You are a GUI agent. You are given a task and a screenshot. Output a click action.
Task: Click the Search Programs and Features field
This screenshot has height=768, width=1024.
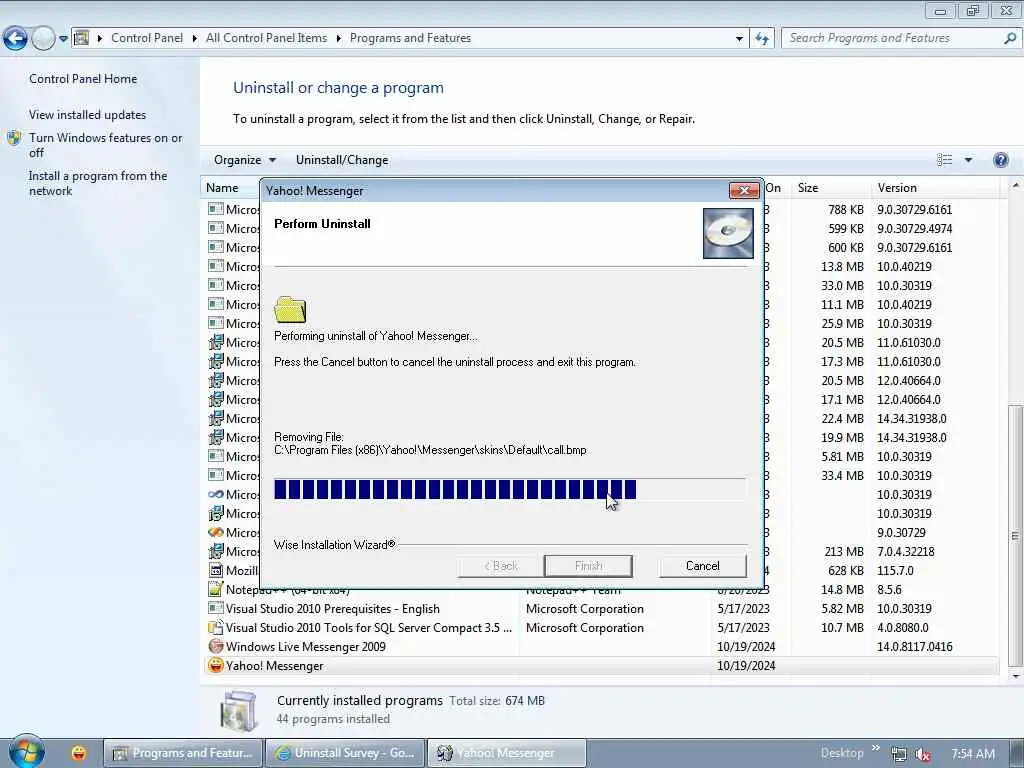click(892, 38)
